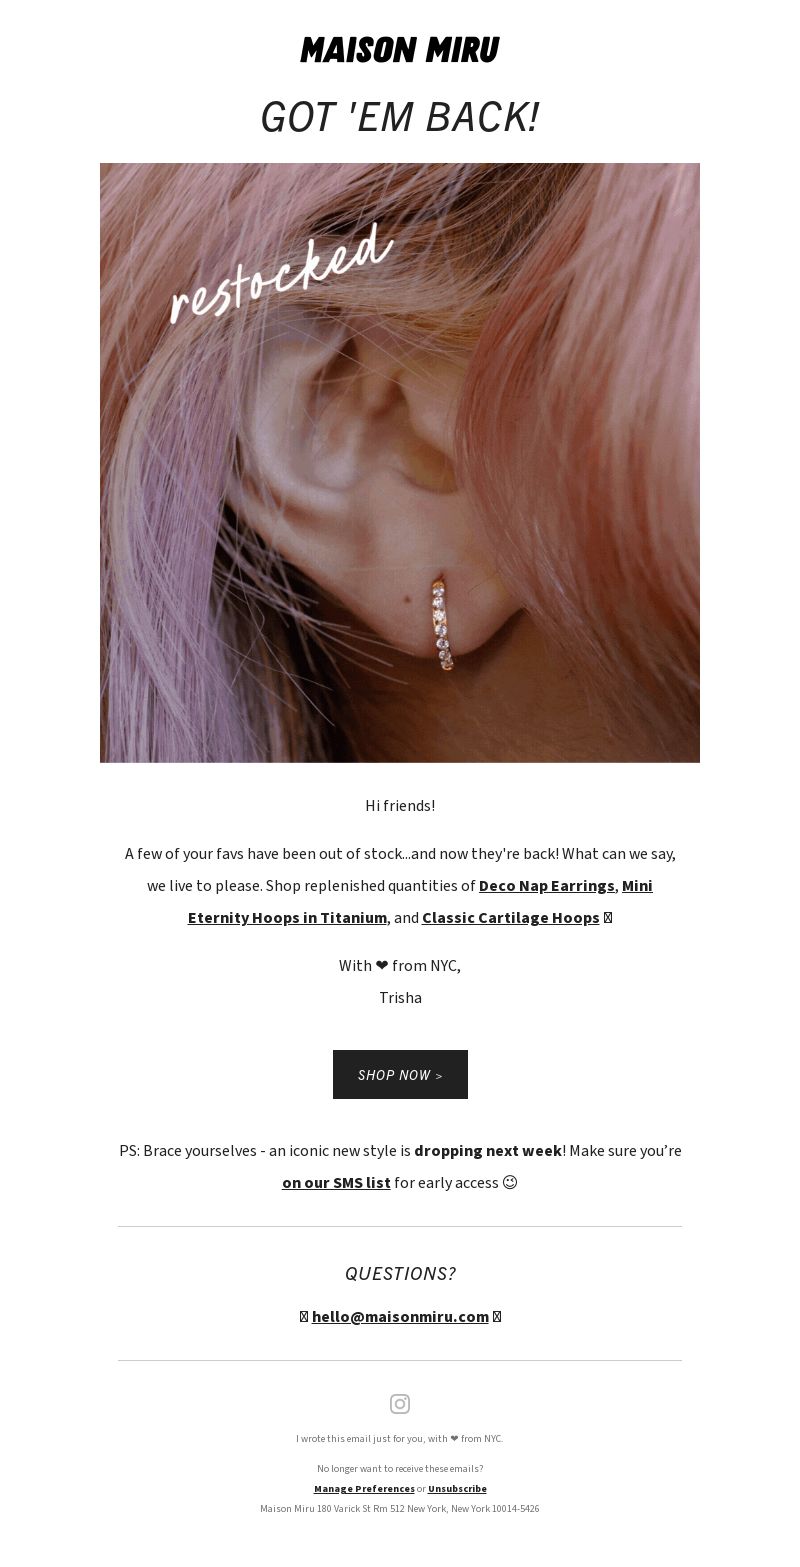Open the restocked earring hero image
The height and width of the screenshot is (1567, 800).
[400, 463]
